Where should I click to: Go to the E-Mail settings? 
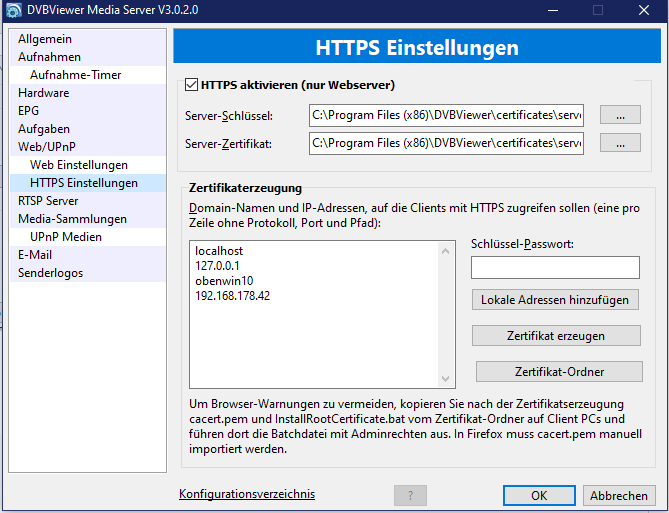click(x=87, y=255)
